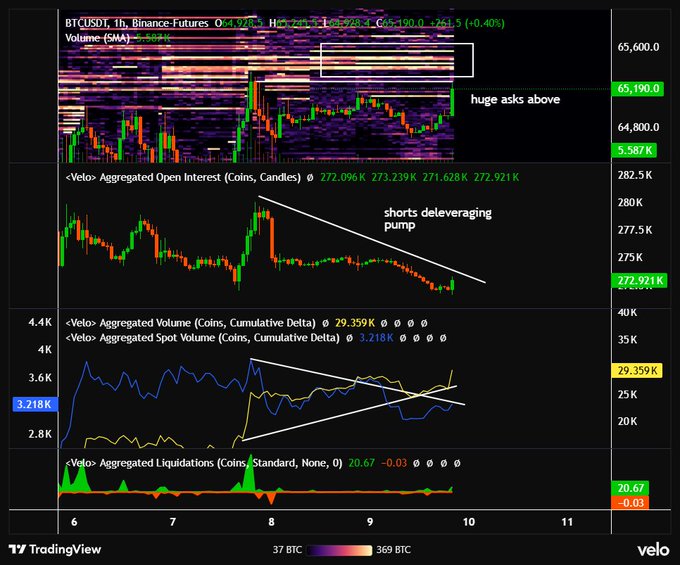This screenshot has height=565, width=680.
Task: Click the blue 3.218K value in spot legend
Action: tap(376, 338)
